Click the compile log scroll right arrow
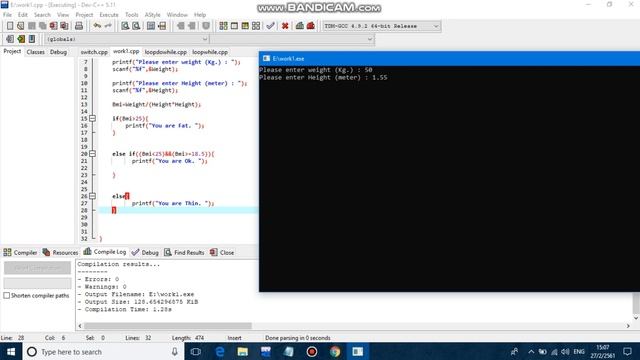640x360 pixels. (628, 326)
